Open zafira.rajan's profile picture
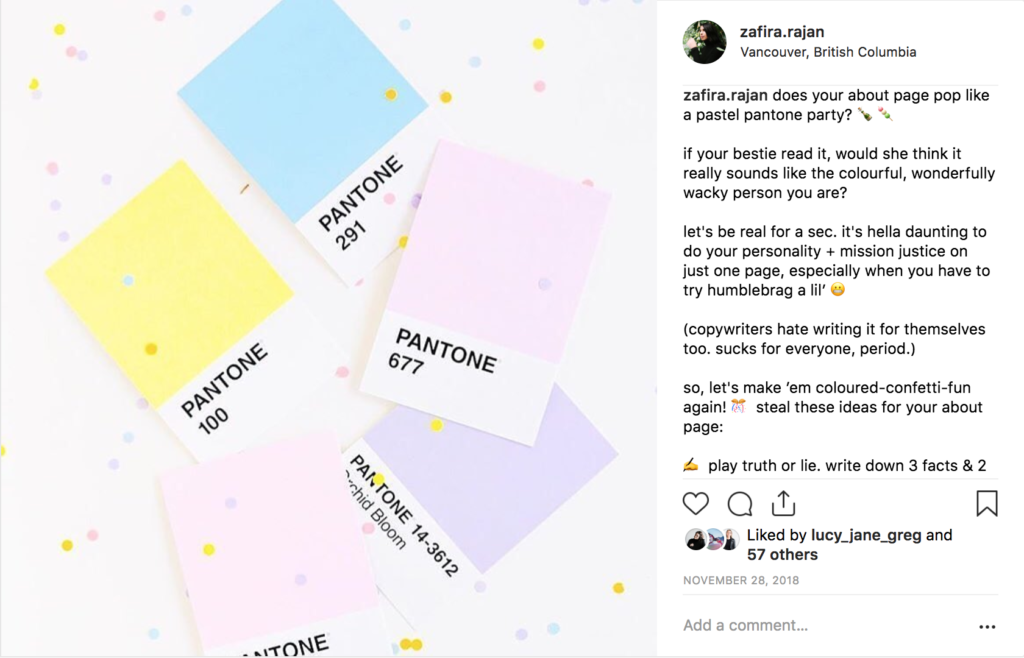 704,42
